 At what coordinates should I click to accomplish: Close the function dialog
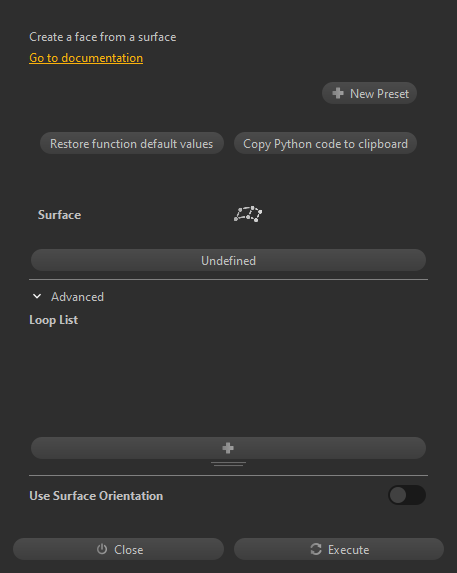point(118,549)
